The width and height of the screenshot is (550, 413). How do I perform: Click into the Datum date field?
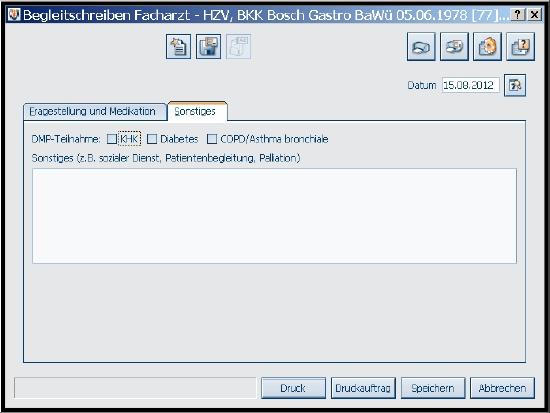click(471, 85)
